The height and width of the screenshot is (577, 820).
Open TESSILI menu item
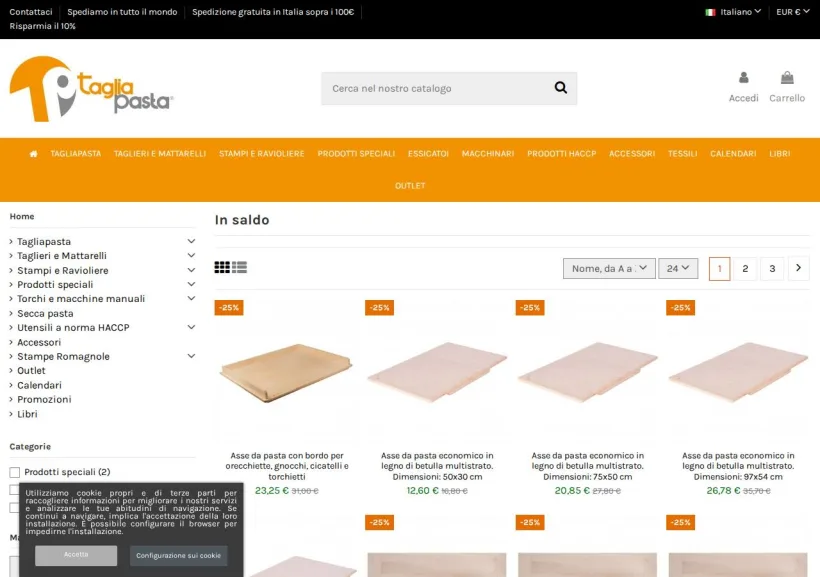pyautogui.click(x=682, y=154)
